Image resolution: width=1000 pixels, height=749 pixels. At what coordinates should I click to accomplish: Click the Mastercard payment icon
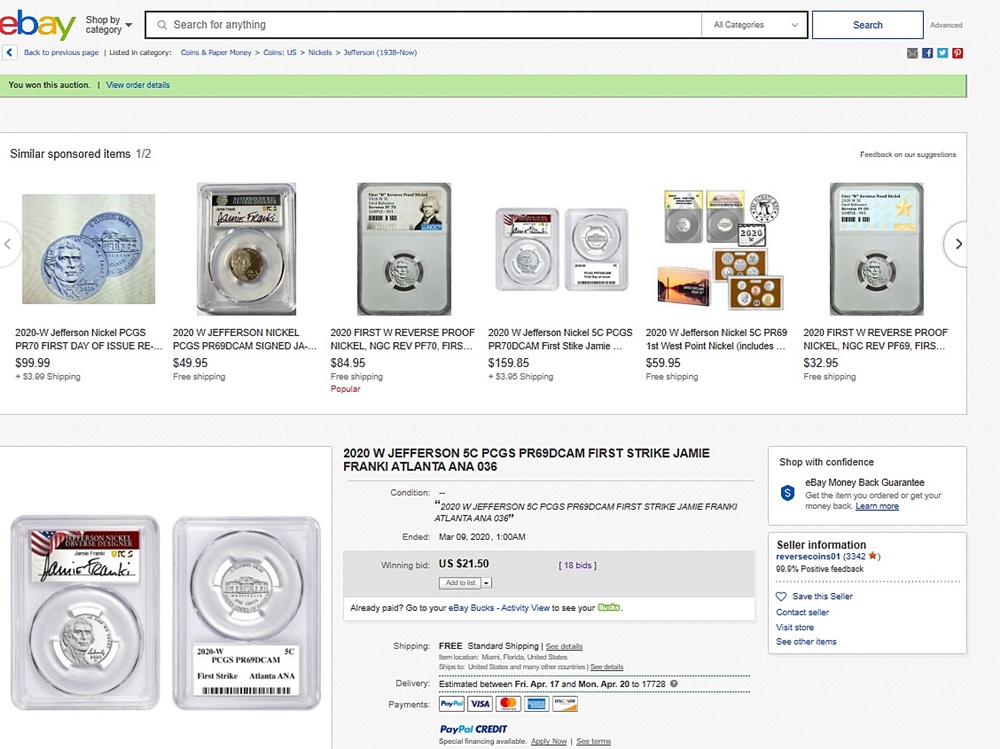click(508, 704)
